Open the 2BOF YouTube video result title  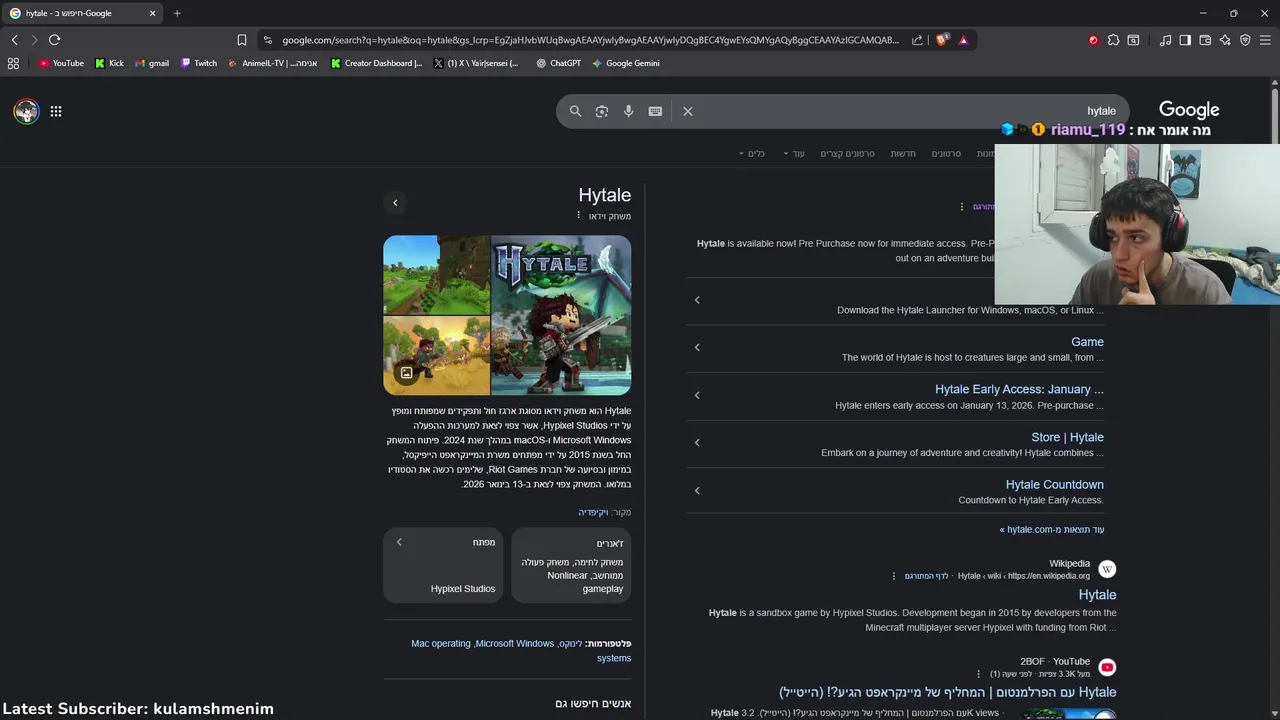click(x=948, y=692)
